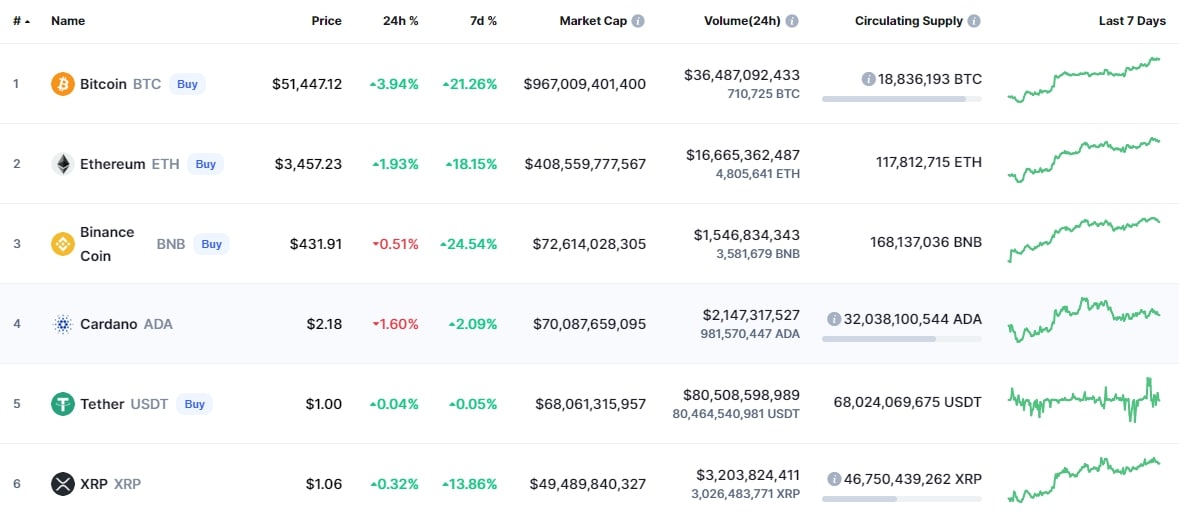
Task: Click Bitcoin 7d change 21.26%
Action: pos(470,84)
